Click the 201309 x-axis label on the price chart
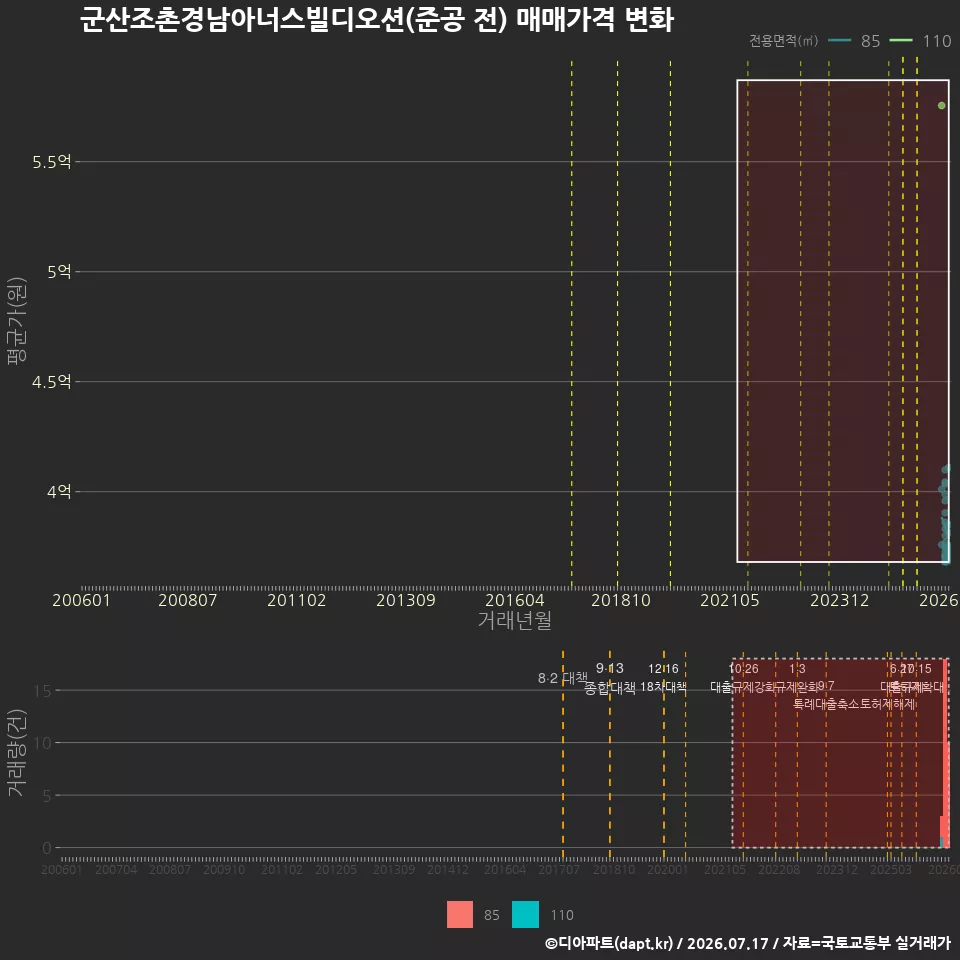960x960 pixels. tap(405, 600)
